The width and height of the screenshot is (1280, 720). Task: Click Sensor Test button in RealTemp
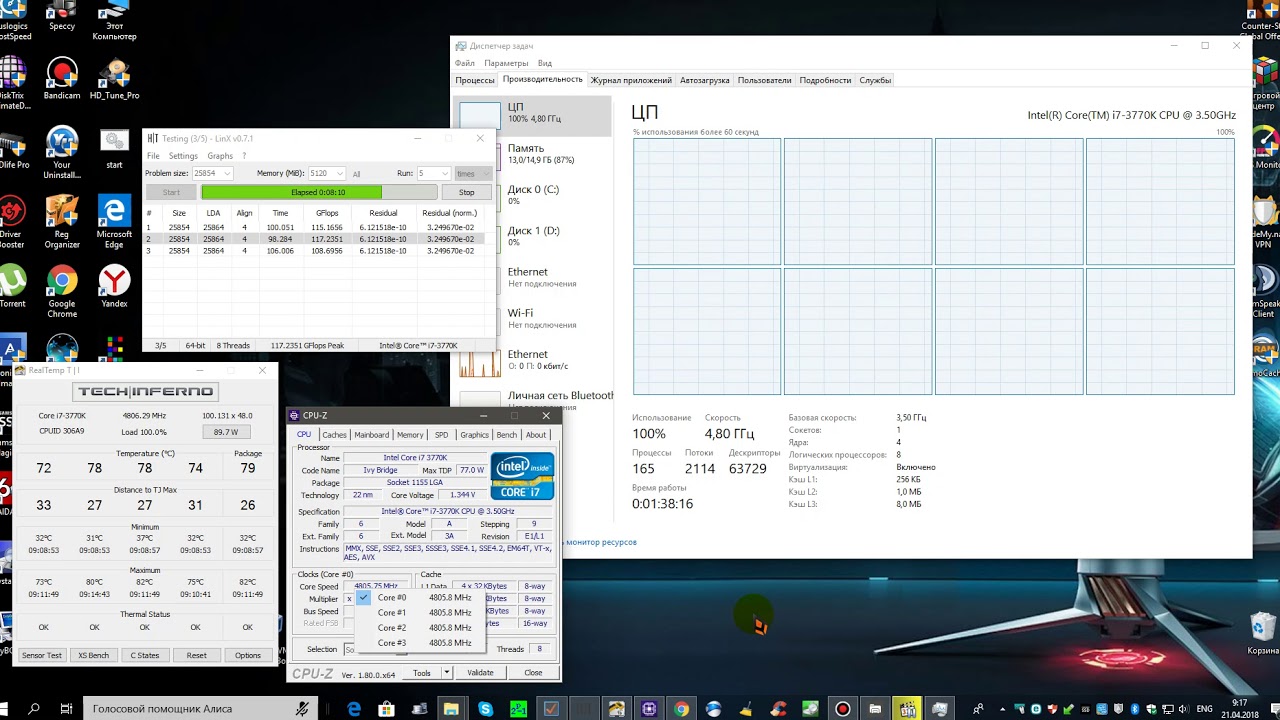(x=42, y=655)
